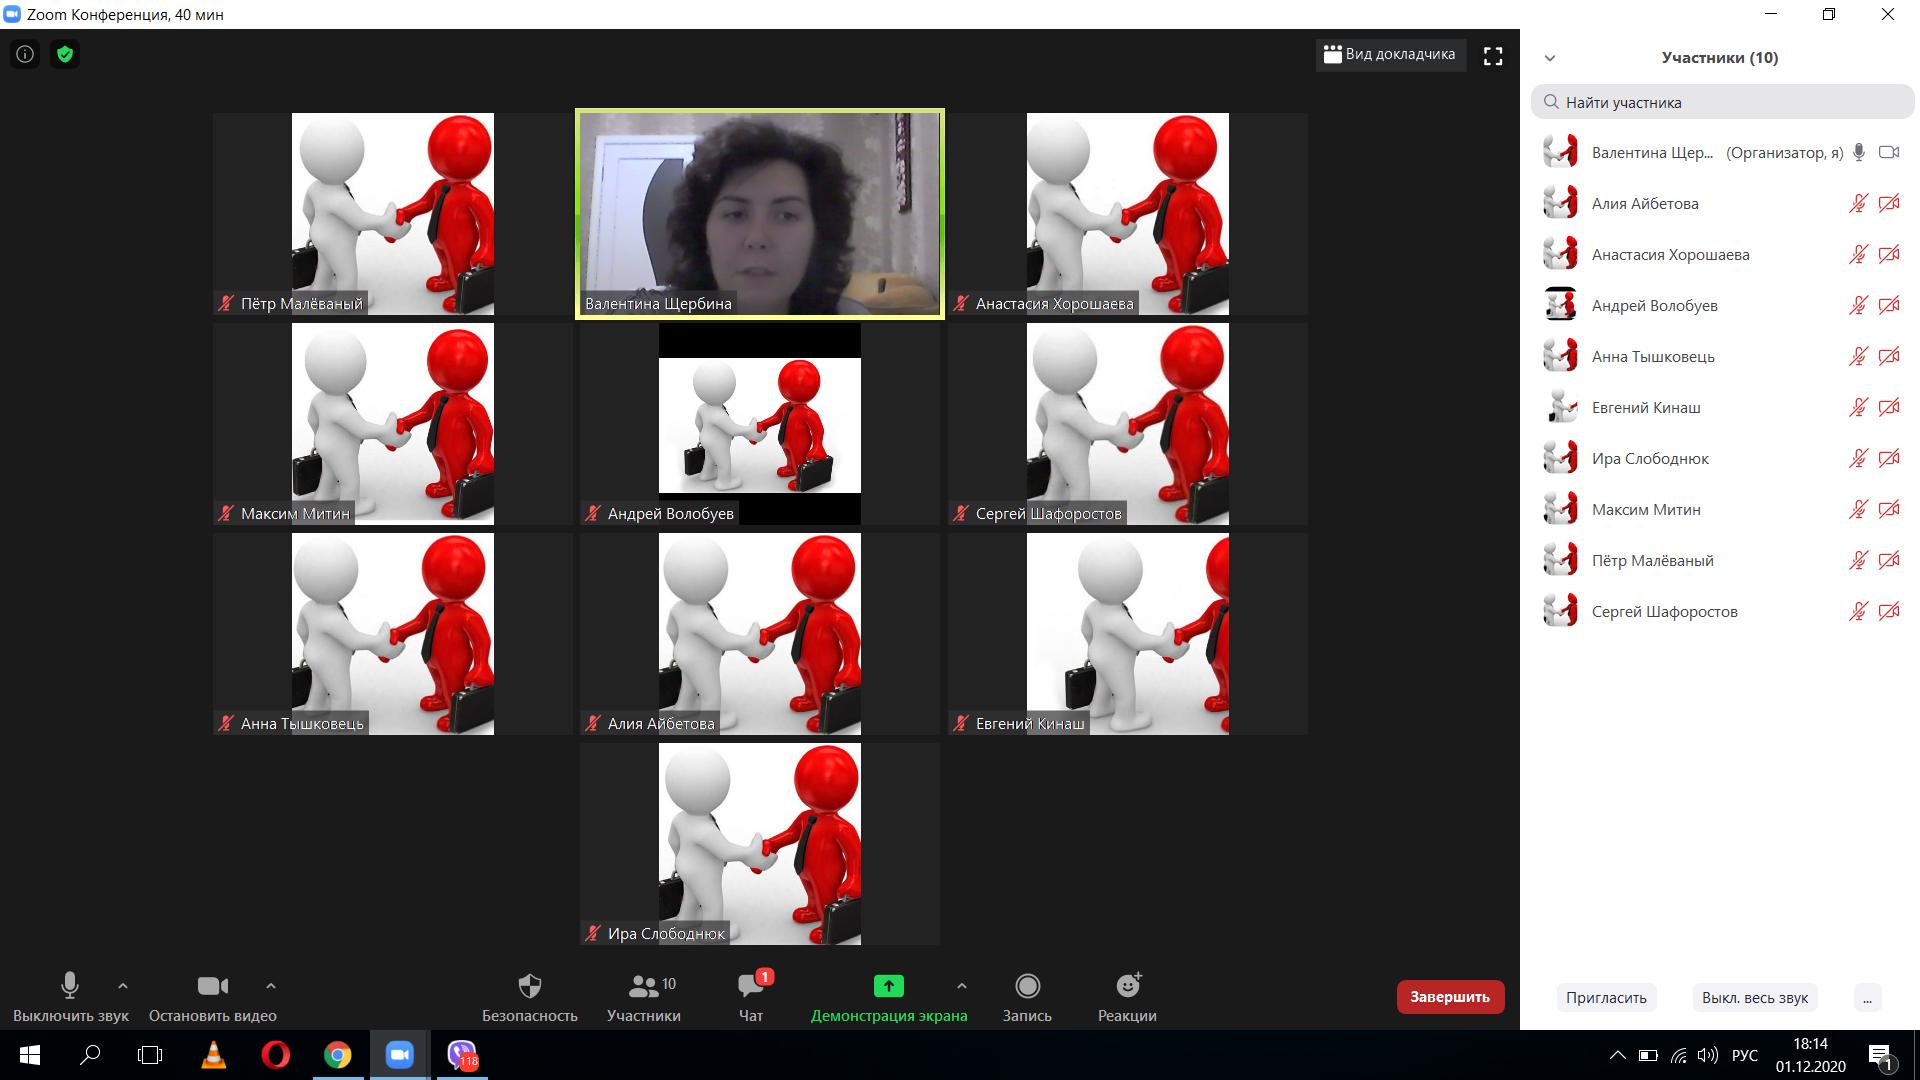Enter full screen mode icon
This screenshot has height=1080, width=1920.
tap(1493, 56)
